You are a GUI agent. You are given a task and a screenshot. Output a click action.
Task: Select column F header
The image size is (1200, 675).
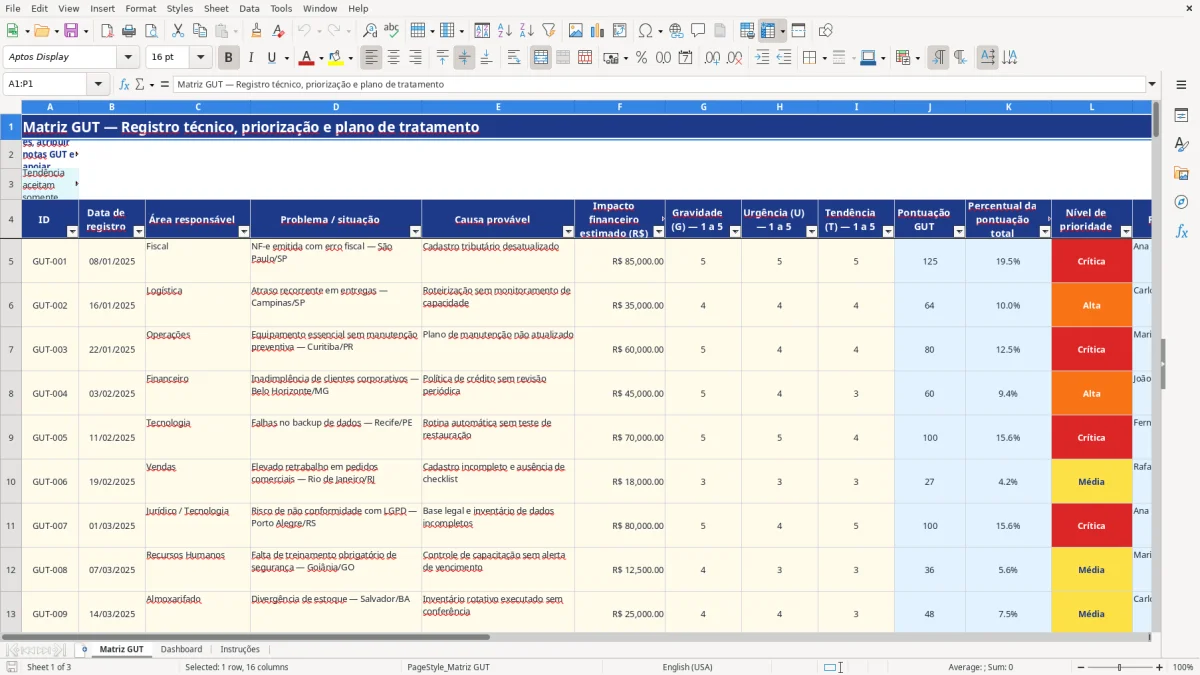620,107
